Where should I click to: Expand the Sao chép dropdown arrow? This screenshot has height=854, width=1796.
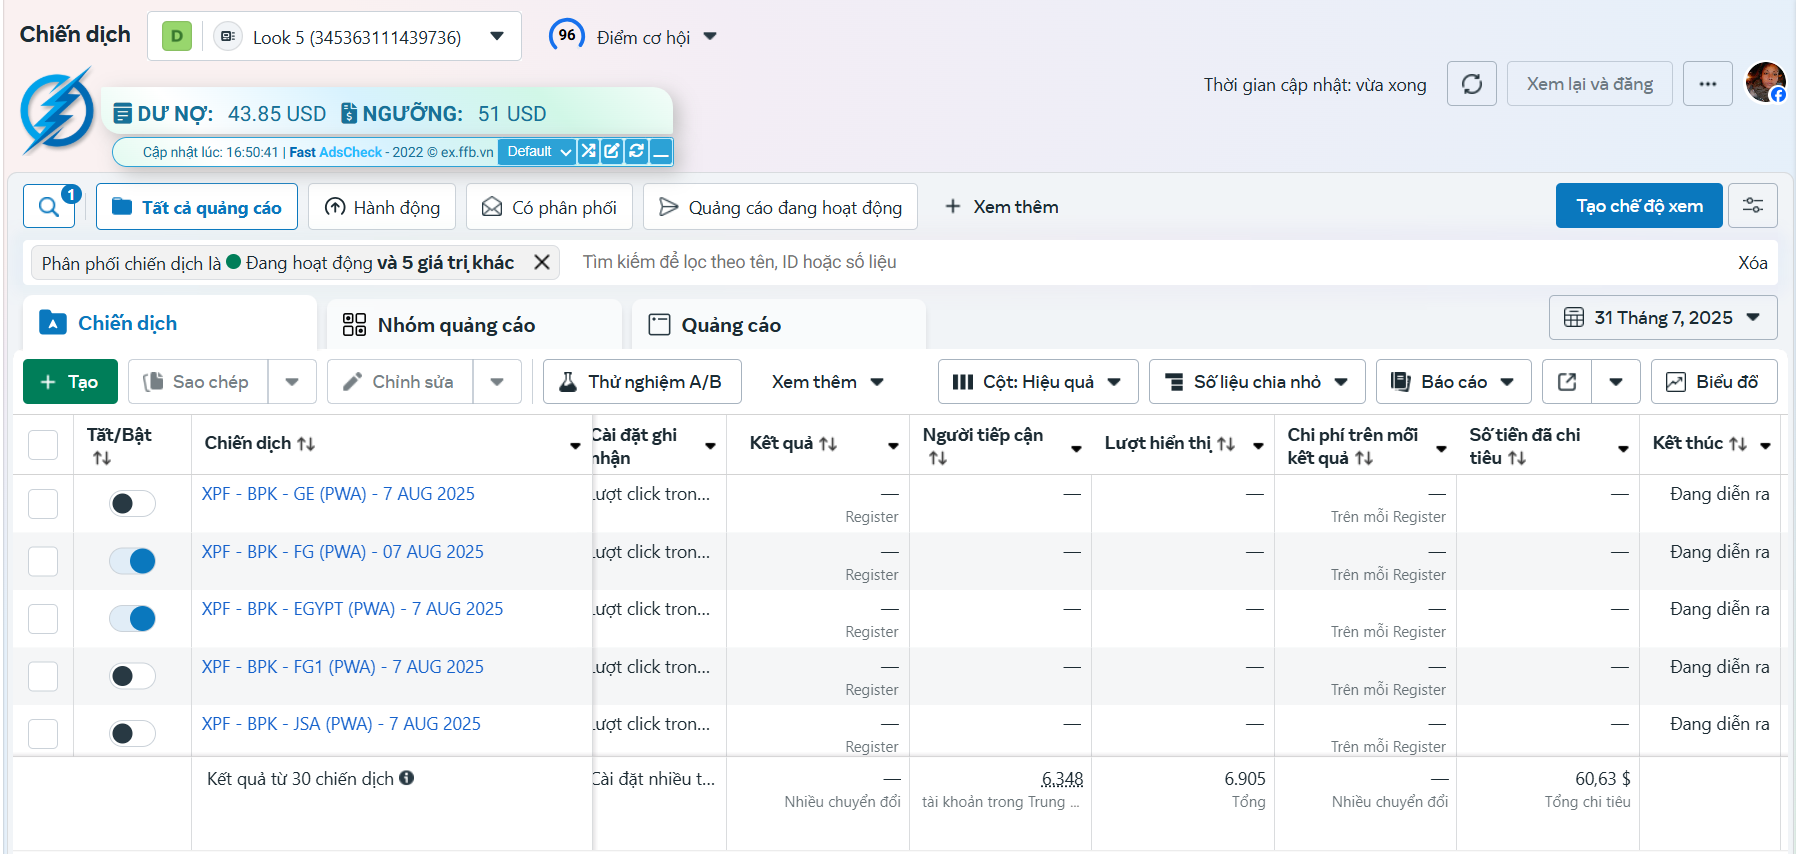click(292, 382)
